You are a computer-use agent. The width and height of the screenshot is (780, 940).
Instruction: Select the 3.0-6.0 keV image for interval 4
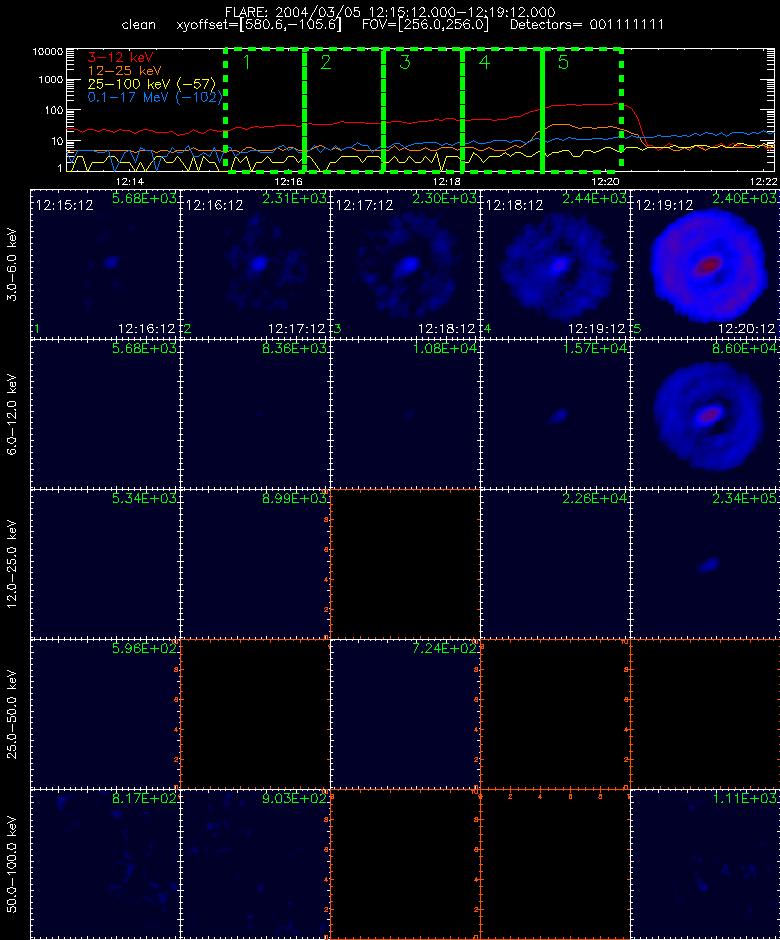tap(555, 264)
